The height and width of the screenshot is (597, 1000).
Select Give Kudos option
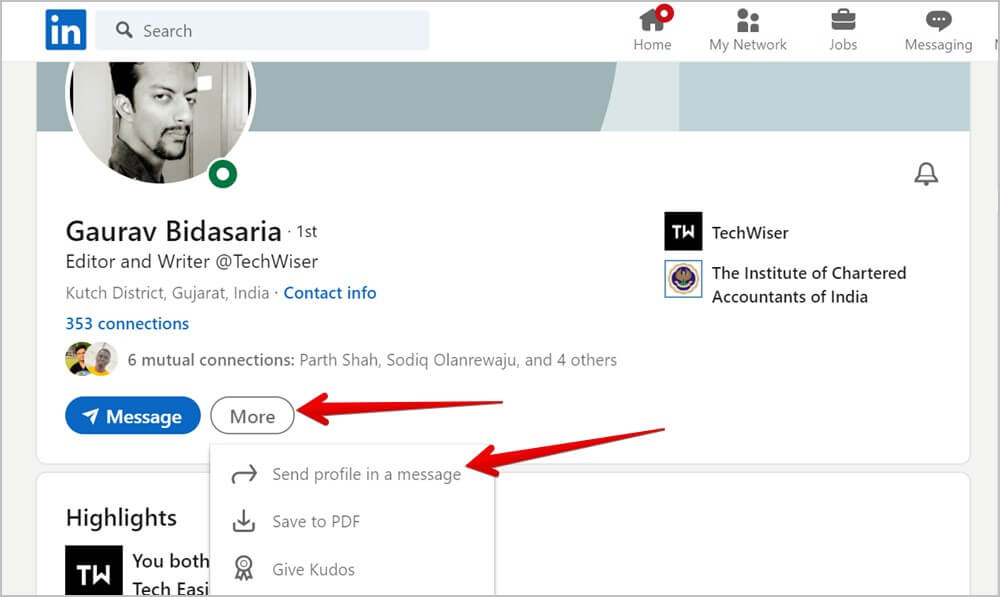click(352, 569)
